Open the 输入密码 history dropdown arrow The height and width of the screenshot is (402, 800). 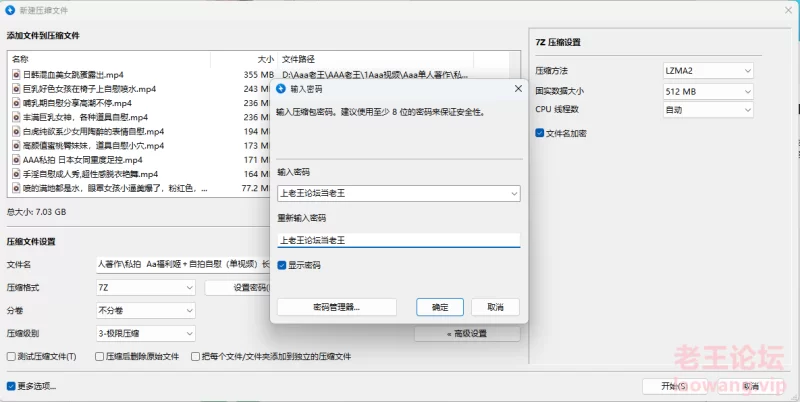514,194
